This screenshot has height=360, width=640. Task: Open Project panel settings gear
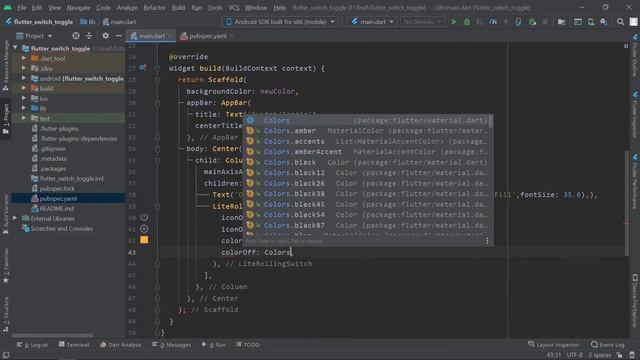[x=105, y=36]
